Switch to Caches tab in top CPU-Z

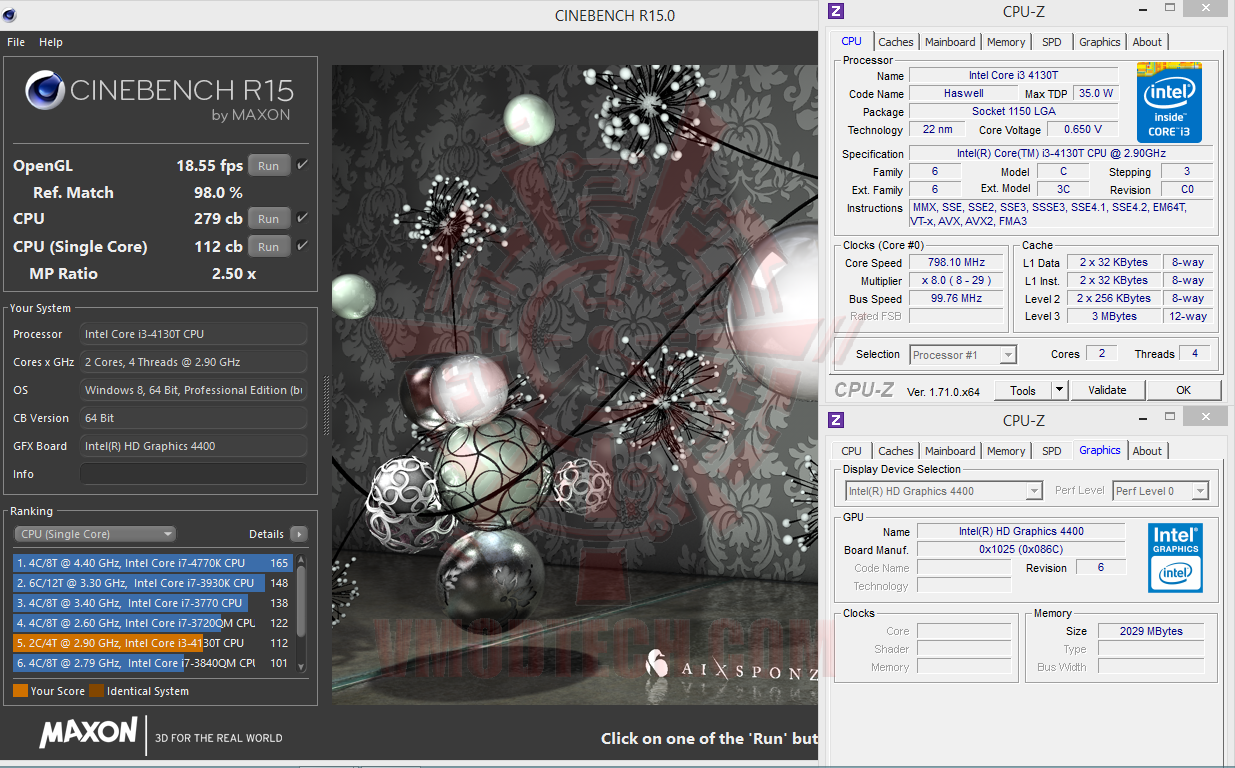896,42
